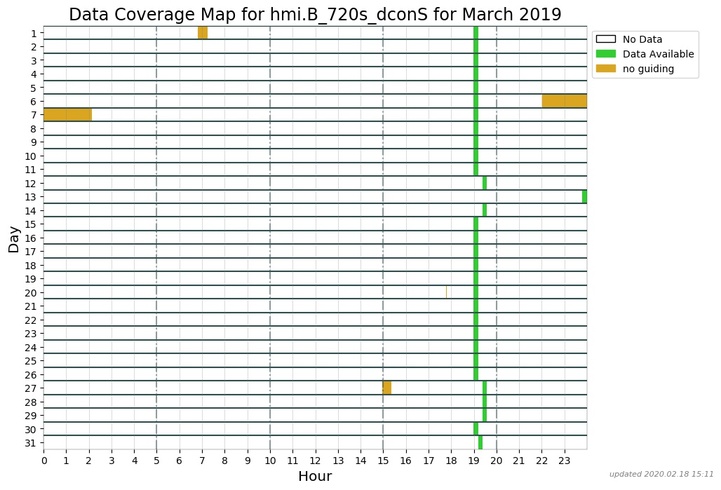
Task: Click the hour 23 tick label
Action: coord(564,460)
